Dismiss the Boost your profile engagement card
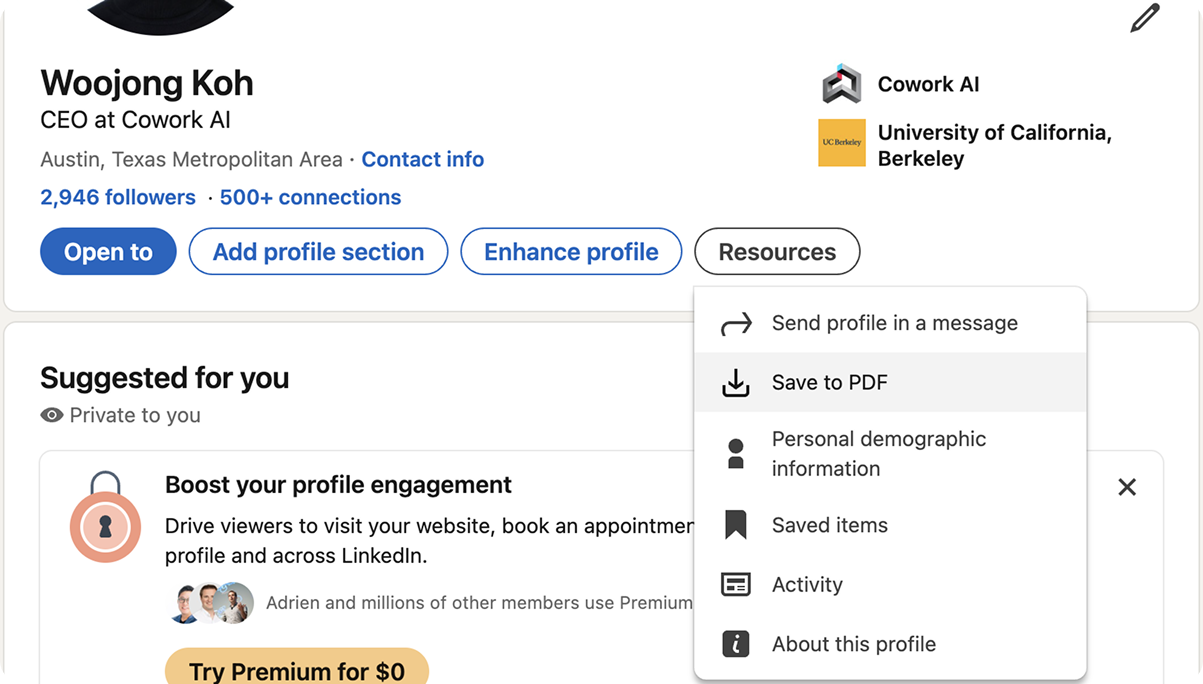 tap(1127, 487)
